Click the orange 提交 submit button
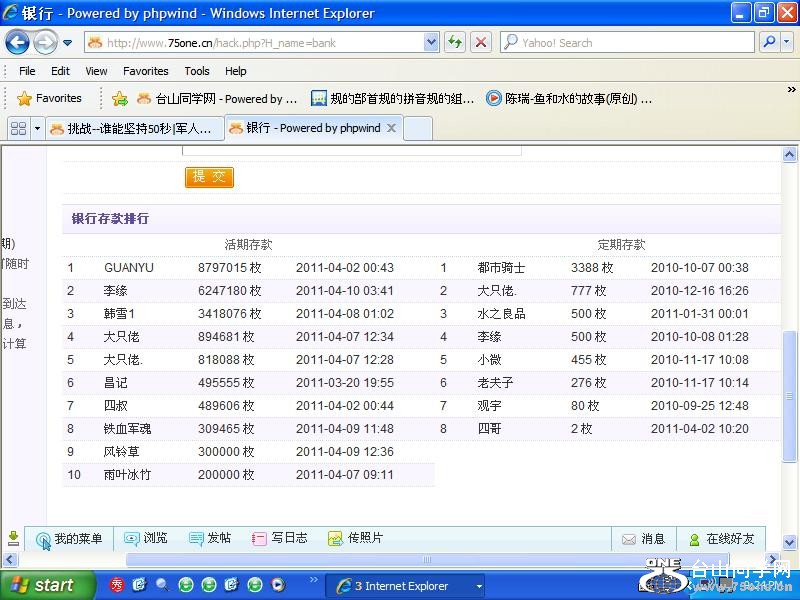Screen dimensions: 800x600 tap(209, 177)
